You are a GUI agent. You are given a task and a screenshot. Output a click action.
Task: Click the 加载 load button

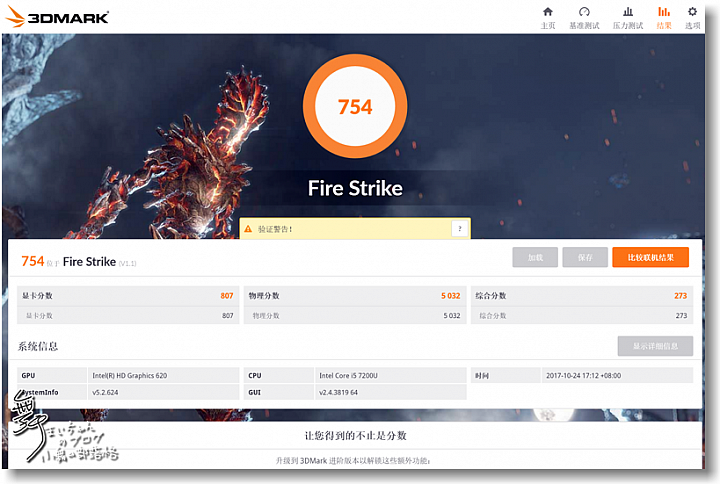pos(535,257)
